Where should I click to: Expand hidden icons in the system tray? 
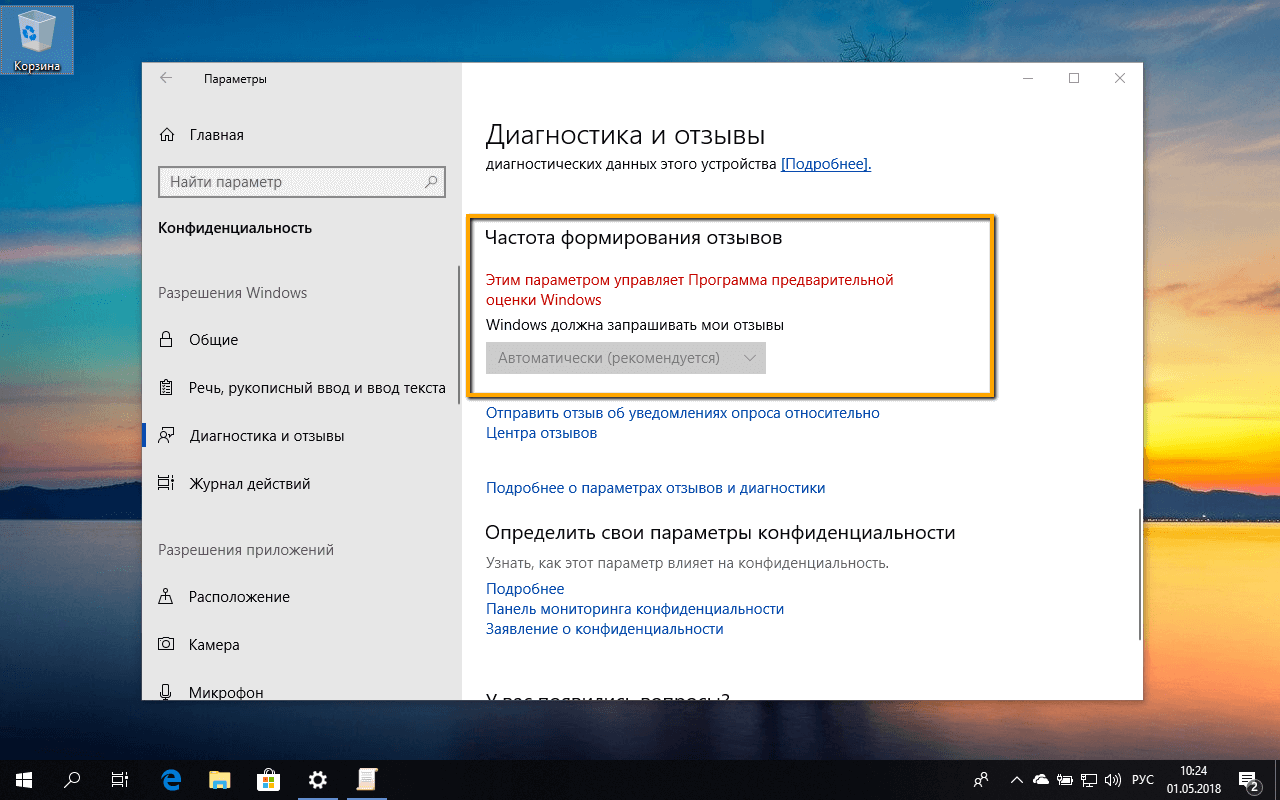pyautogui.click(x=1016, y=780)
